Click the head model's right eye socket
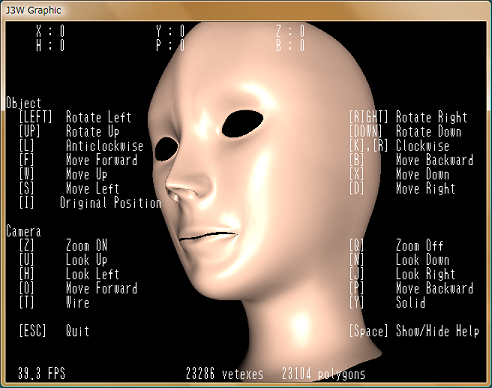Image resolution: width=492 pixels, height=388 pixels. [167, 149]
